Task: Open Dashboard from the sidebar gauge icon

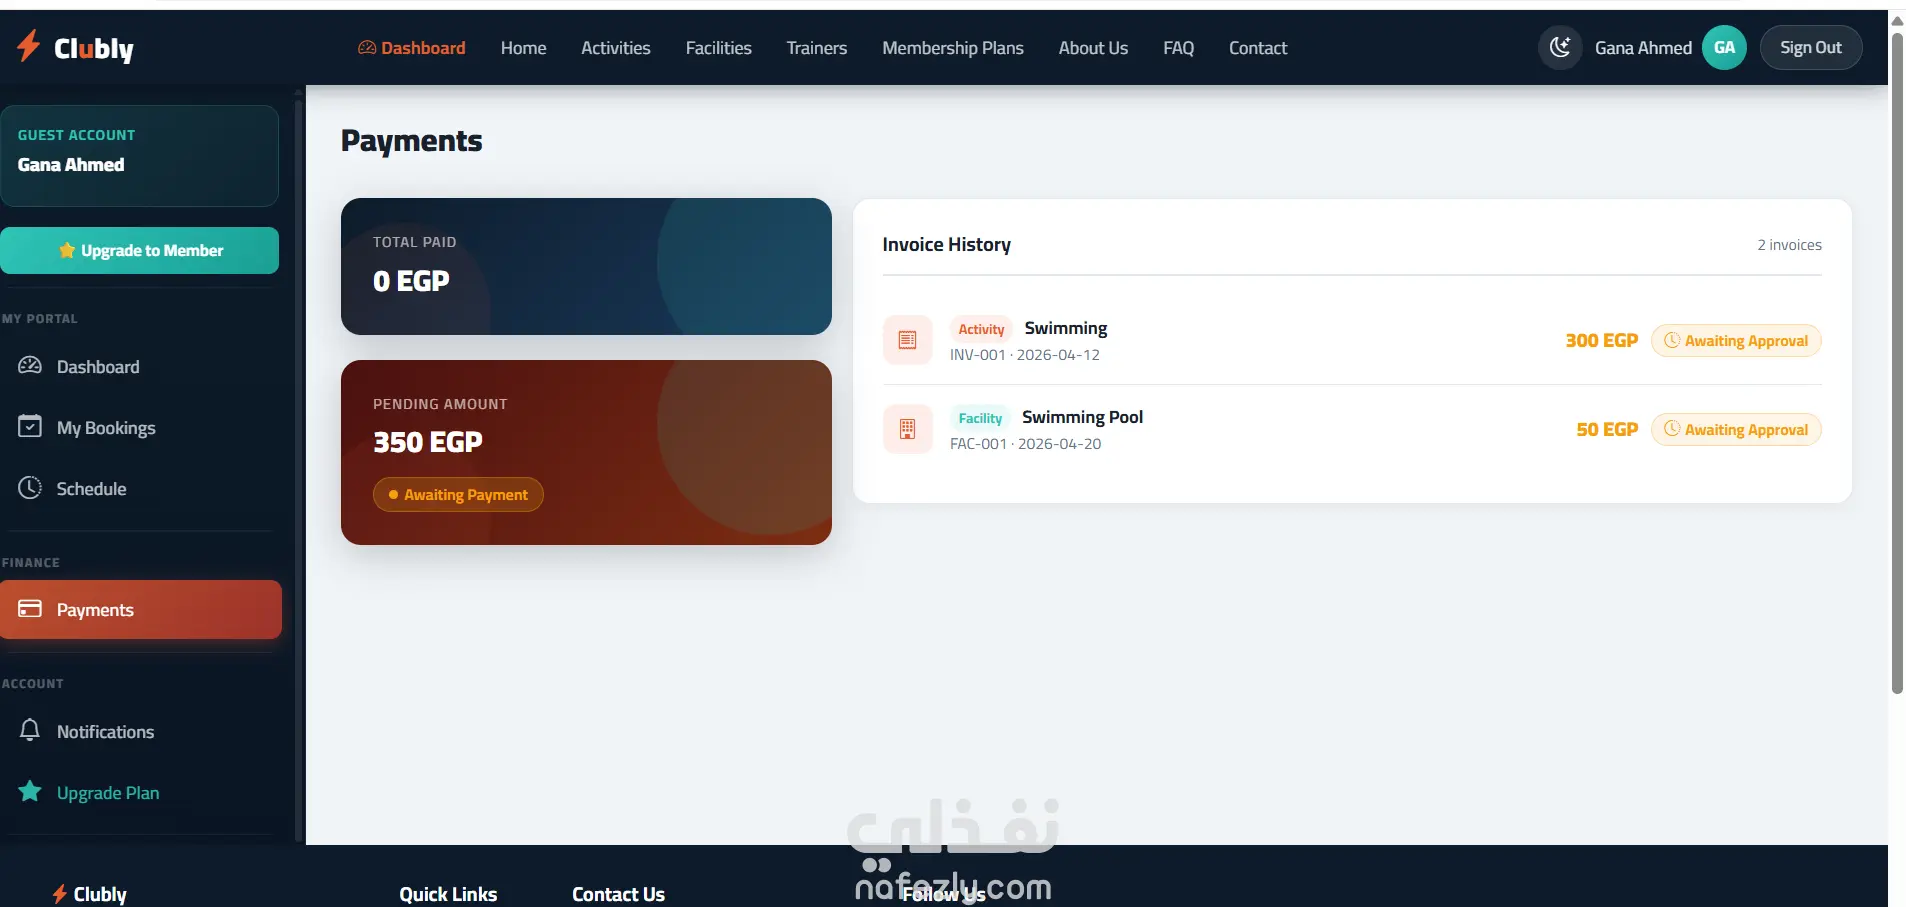Action: (x=30, y=366)
